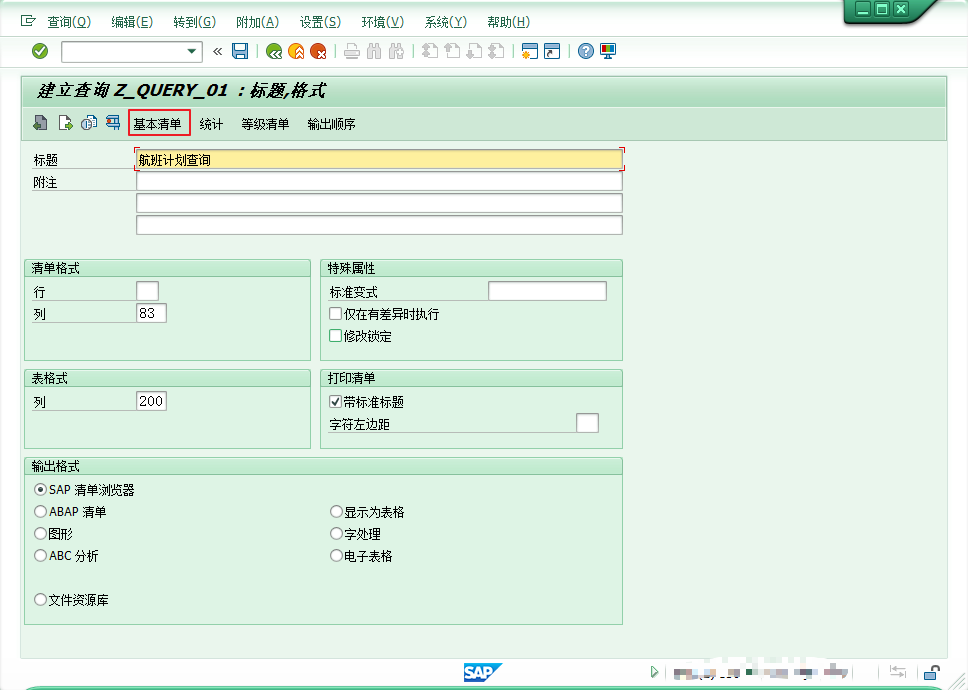Select the ABAP 清单 radio button
Screen dimensions: 968x690
40,512
